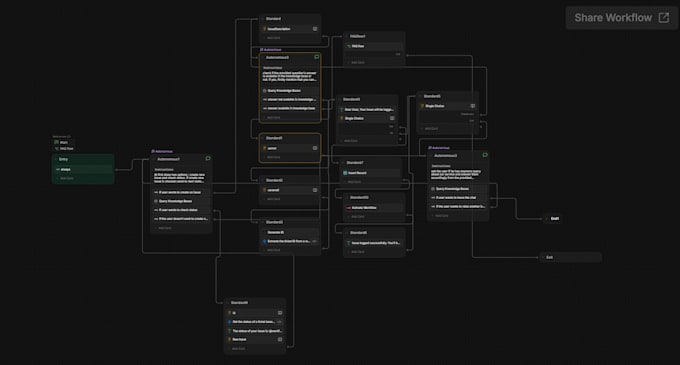Select 'Issue logged successfully' text card

tap(375, 243)
